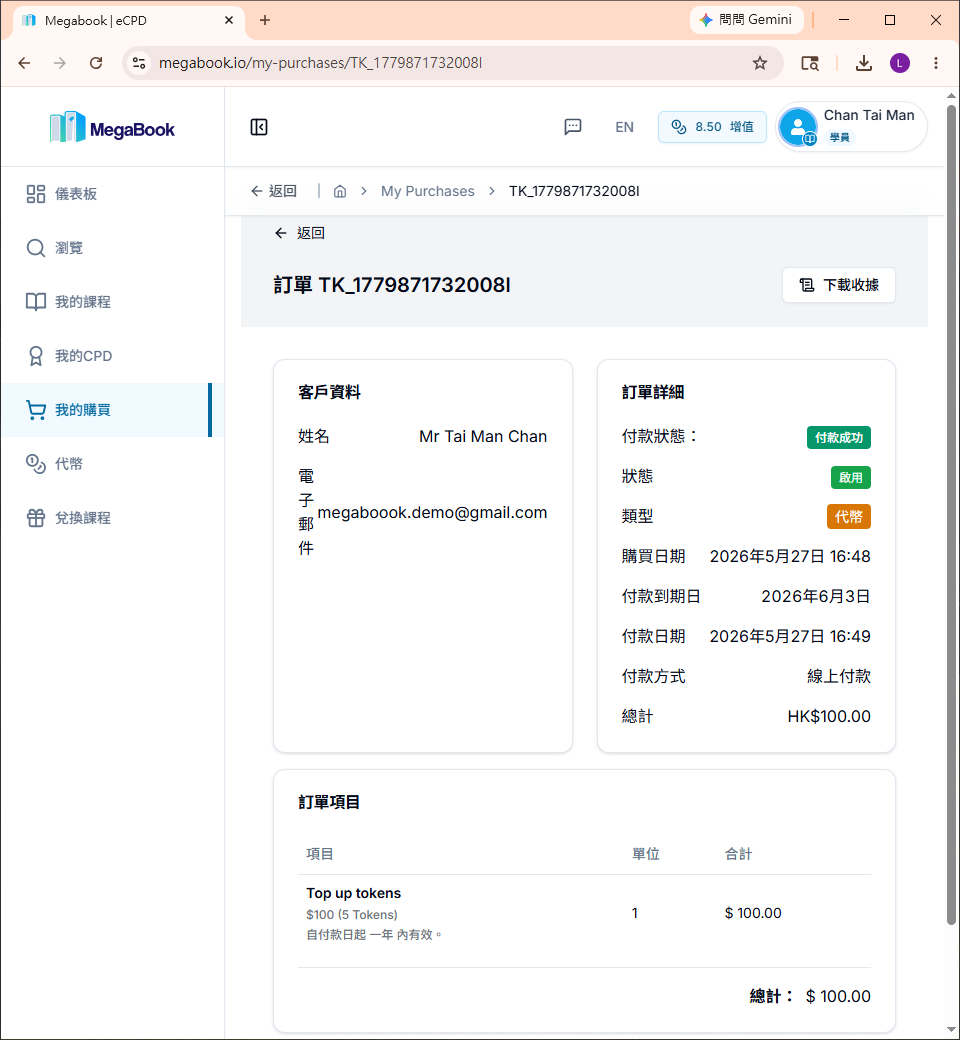The height and width of the screenshot is (1040, 960).
Task: Click the order items 總計 $ 100.00
Action: pos(809,996)
